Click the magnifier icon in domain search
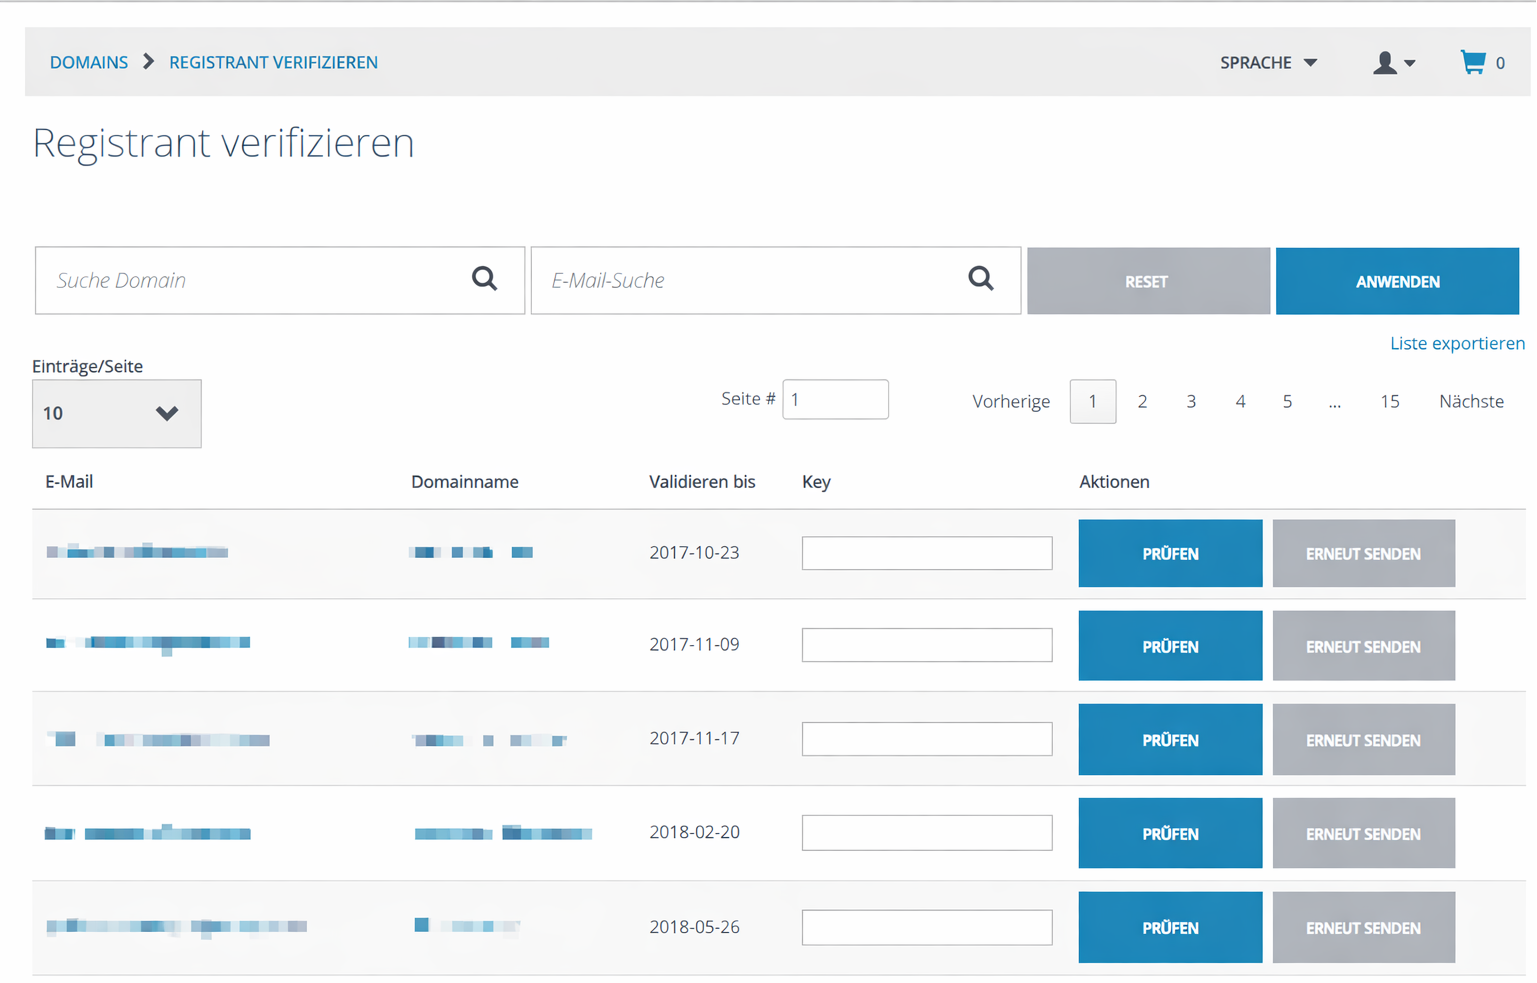 (x=484, y=279)
